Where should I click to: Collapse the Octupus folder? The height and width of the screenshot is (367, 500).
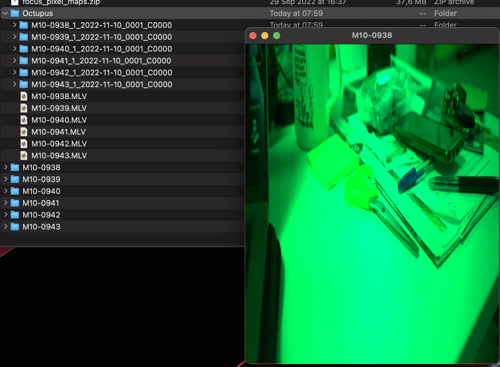(x=5, y=13)
